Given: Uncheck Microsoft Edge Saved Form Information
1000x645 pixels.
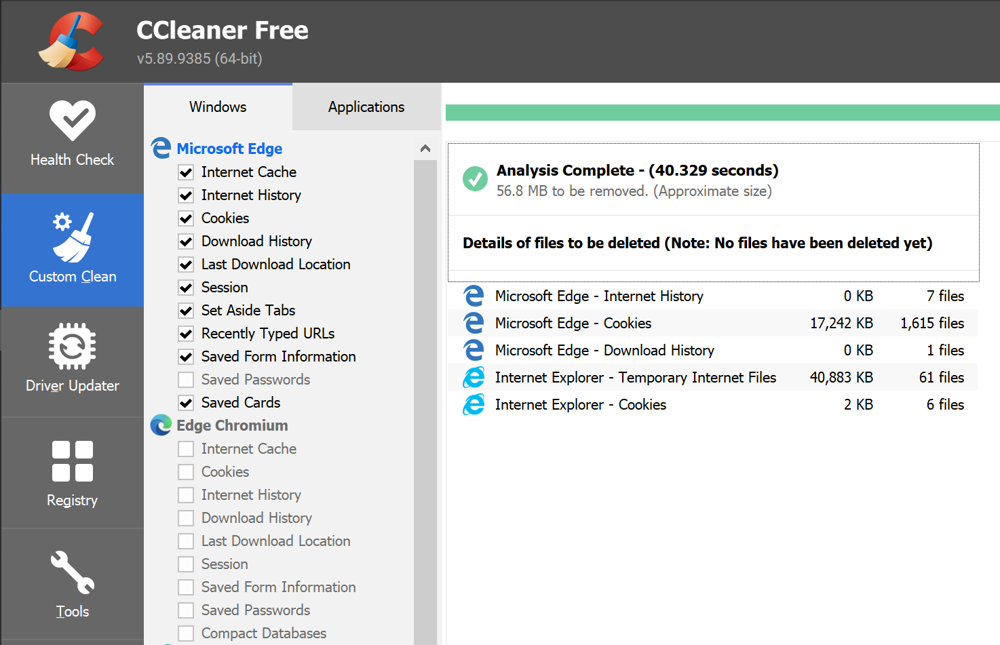Looking at the screenshot, I should [x=186, y=357].
